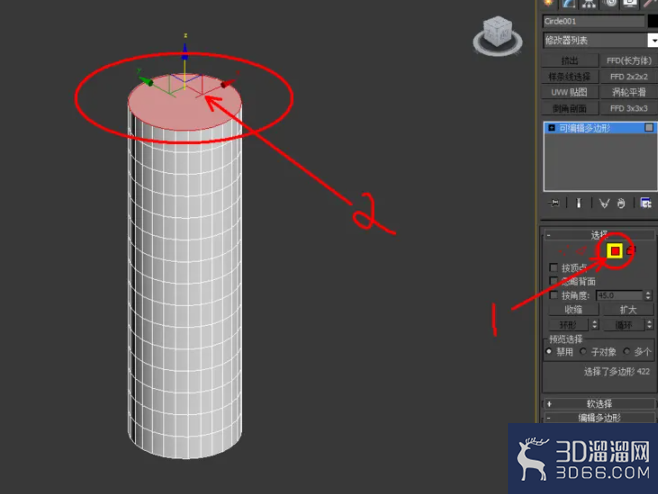Collapse the 编辑多边形 rollout
Viewport: 658px width, 494px height.
pos(599,418)
